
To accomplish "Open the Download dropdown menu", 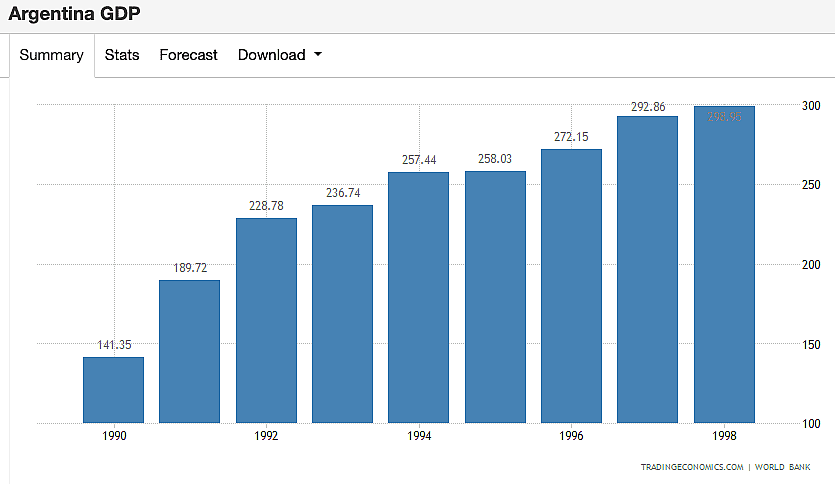I will point(279,55).
